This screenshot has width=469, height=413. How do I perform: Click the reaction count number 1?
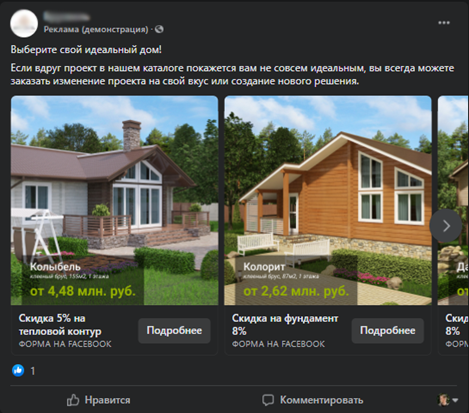33,371
